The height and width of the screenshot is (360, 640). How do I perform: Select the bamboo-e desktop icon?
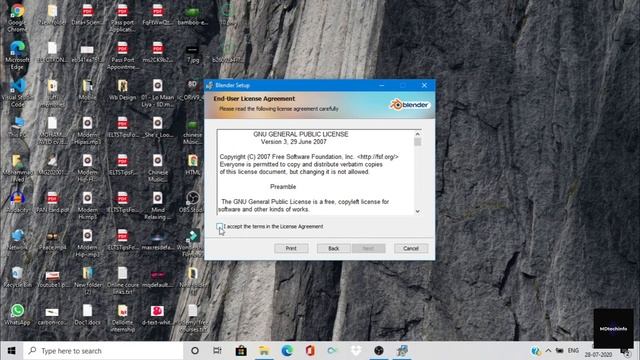coord(193,15)
